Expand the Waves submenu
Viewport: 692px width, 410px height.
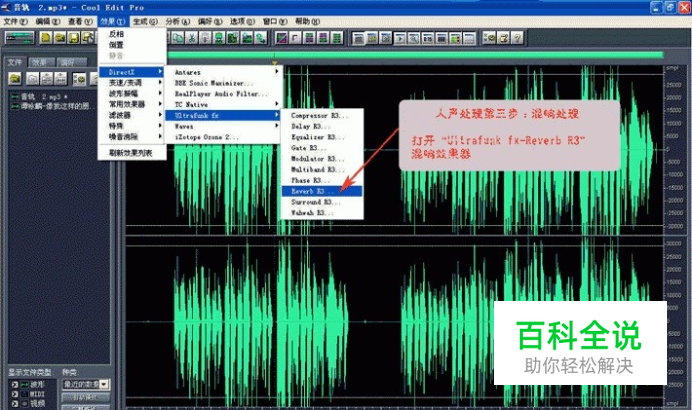tap(223, 126)
